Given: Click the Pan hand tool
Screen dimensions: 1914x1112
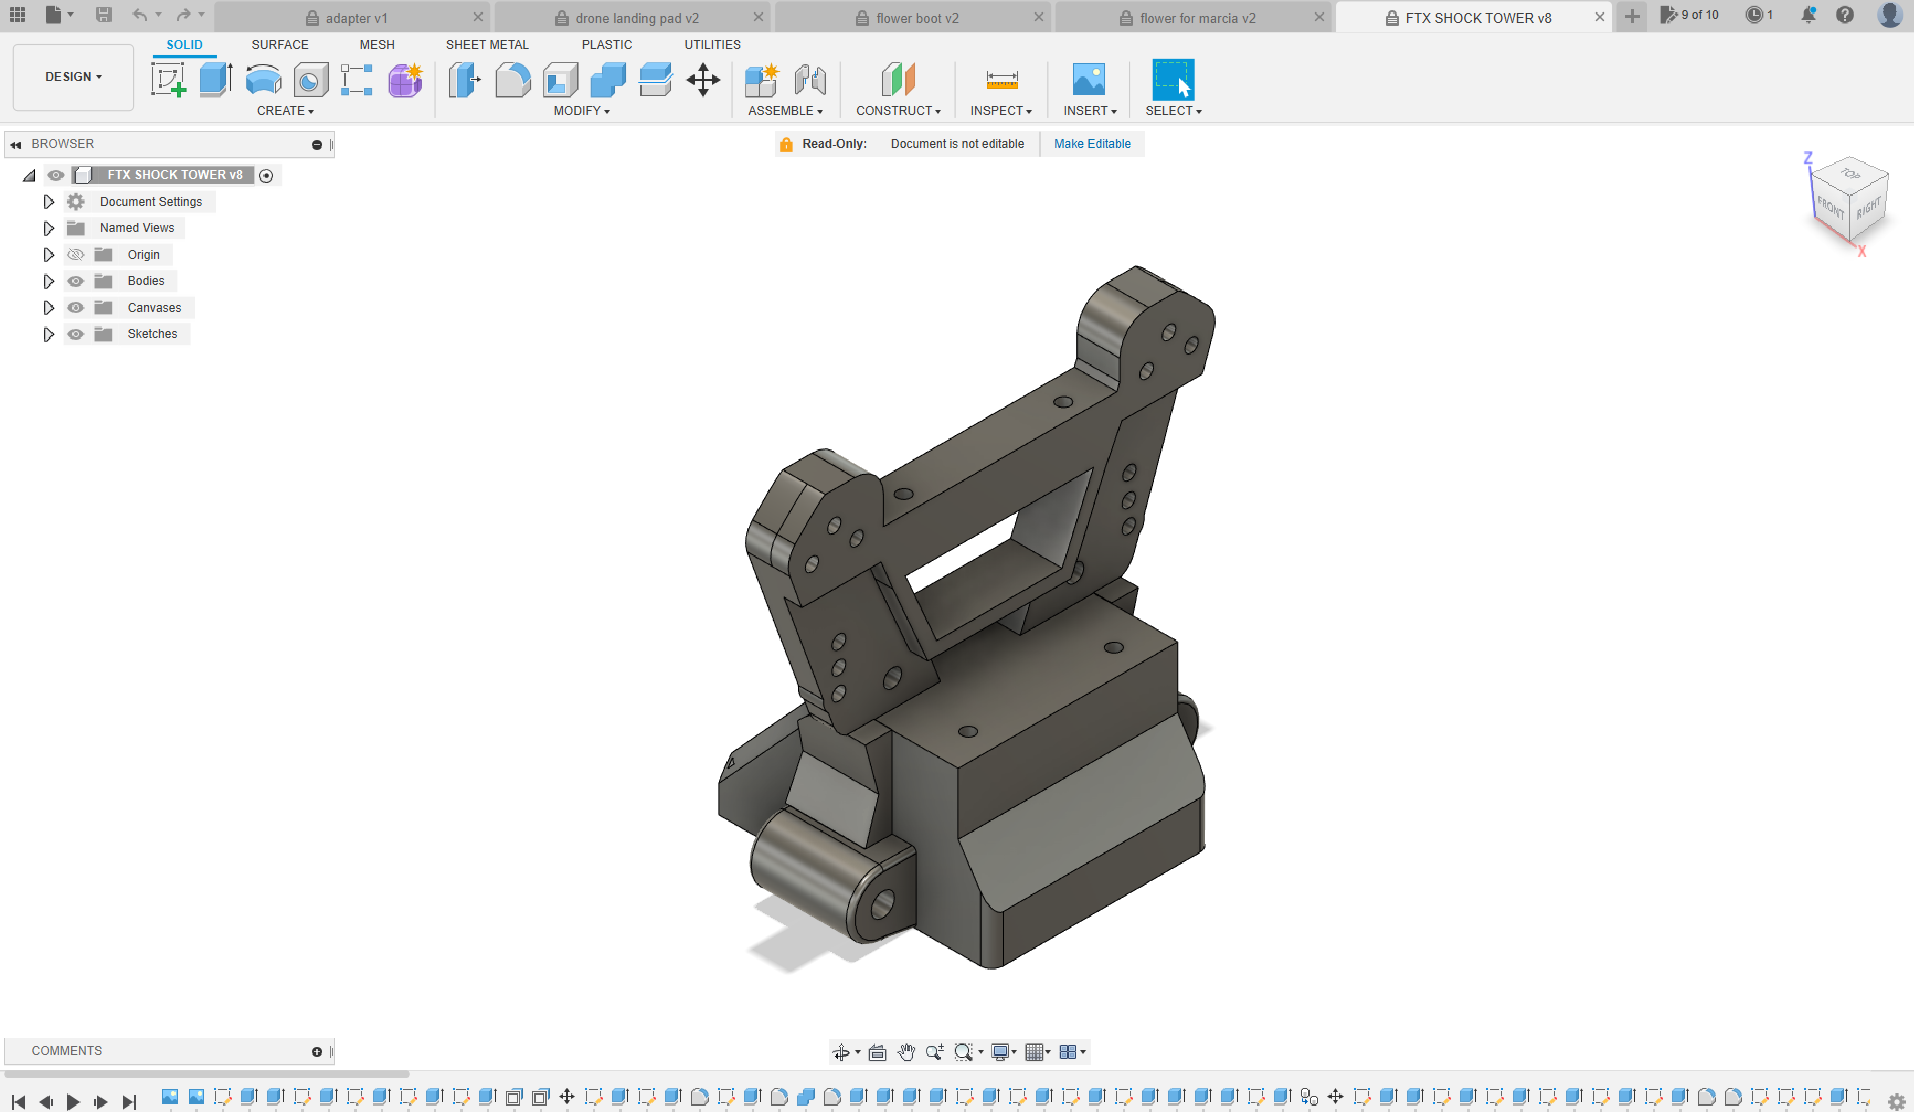Looking at the screenshot, I should 906,1052.
